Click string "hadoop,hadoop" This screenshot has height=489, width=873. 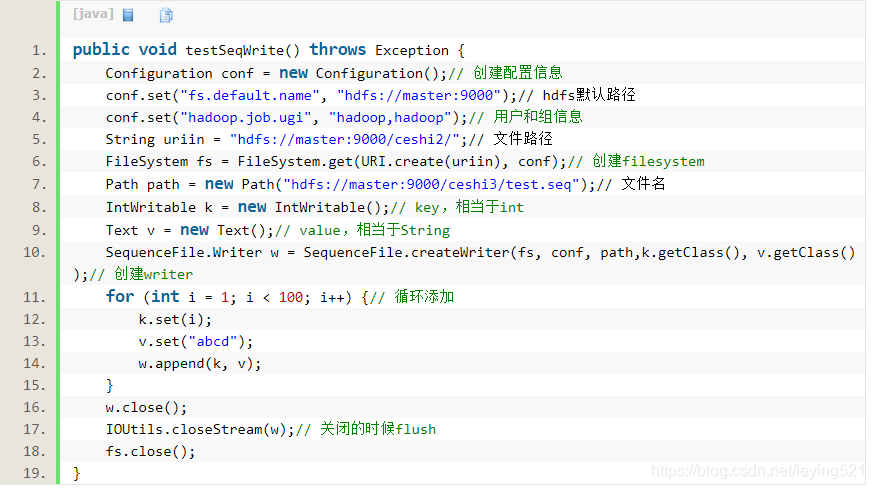(x=390, y=118)
